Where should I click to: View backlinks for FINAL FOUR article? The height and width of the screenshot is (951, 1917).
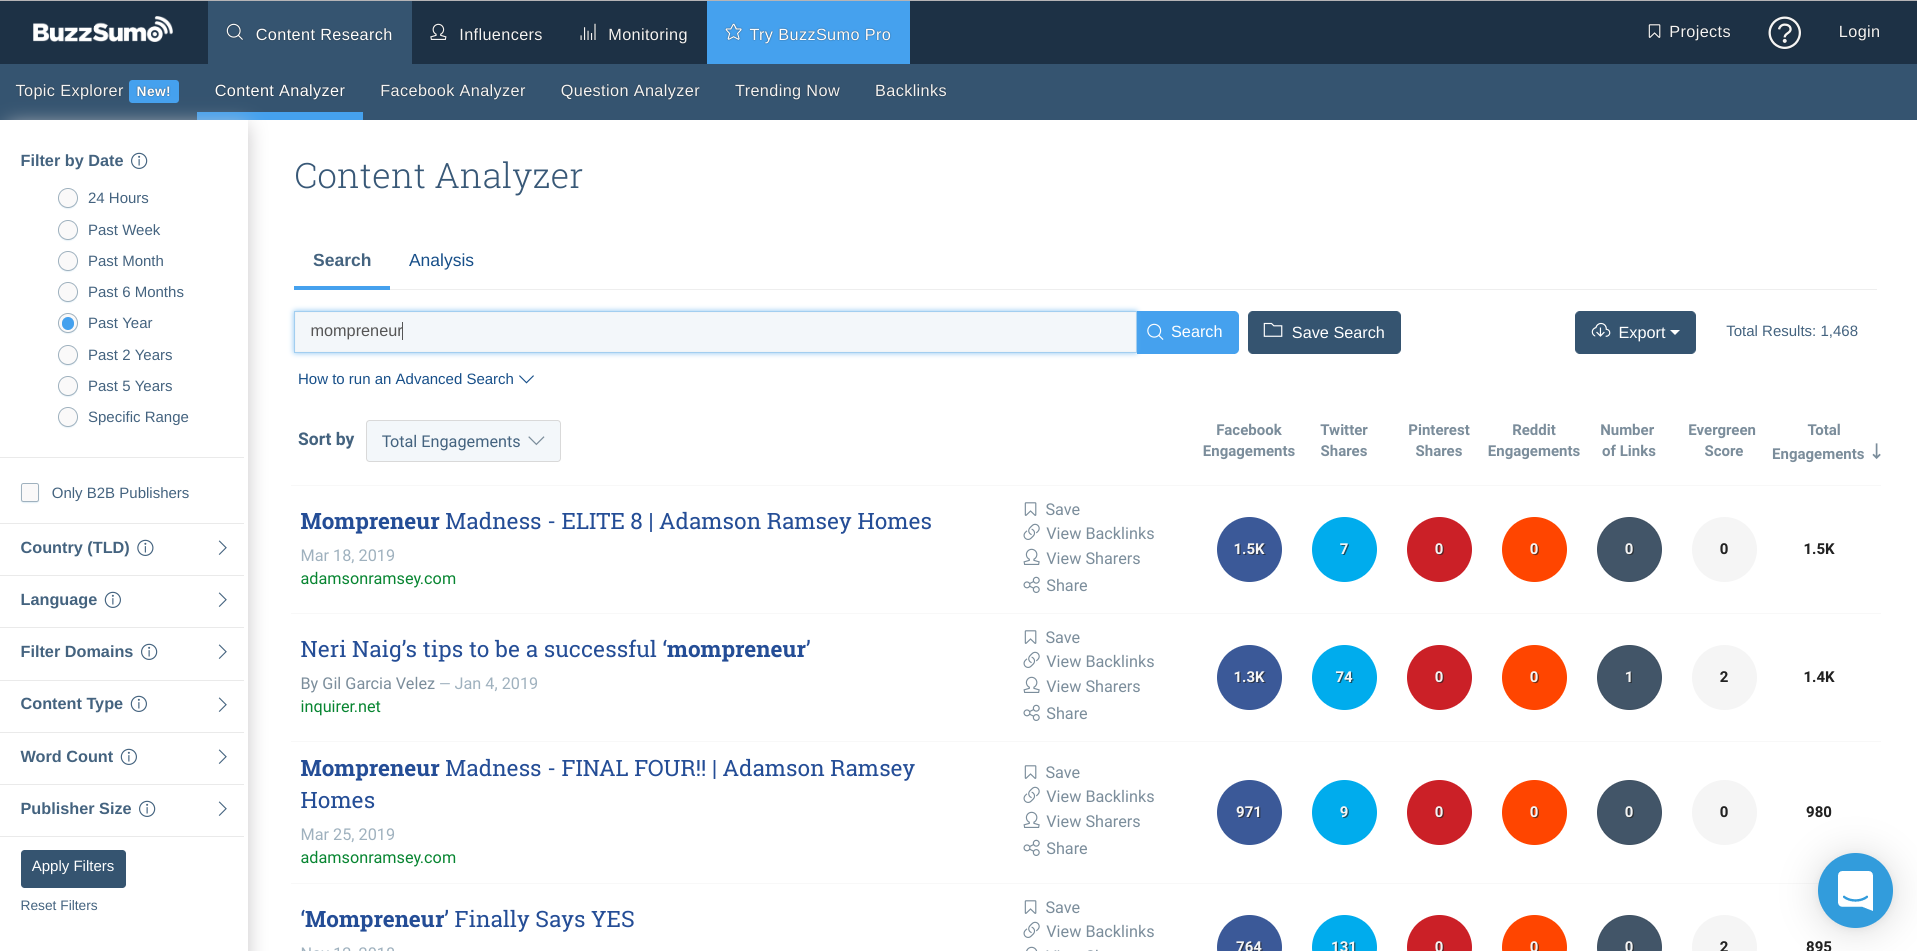pos(1089,796)
